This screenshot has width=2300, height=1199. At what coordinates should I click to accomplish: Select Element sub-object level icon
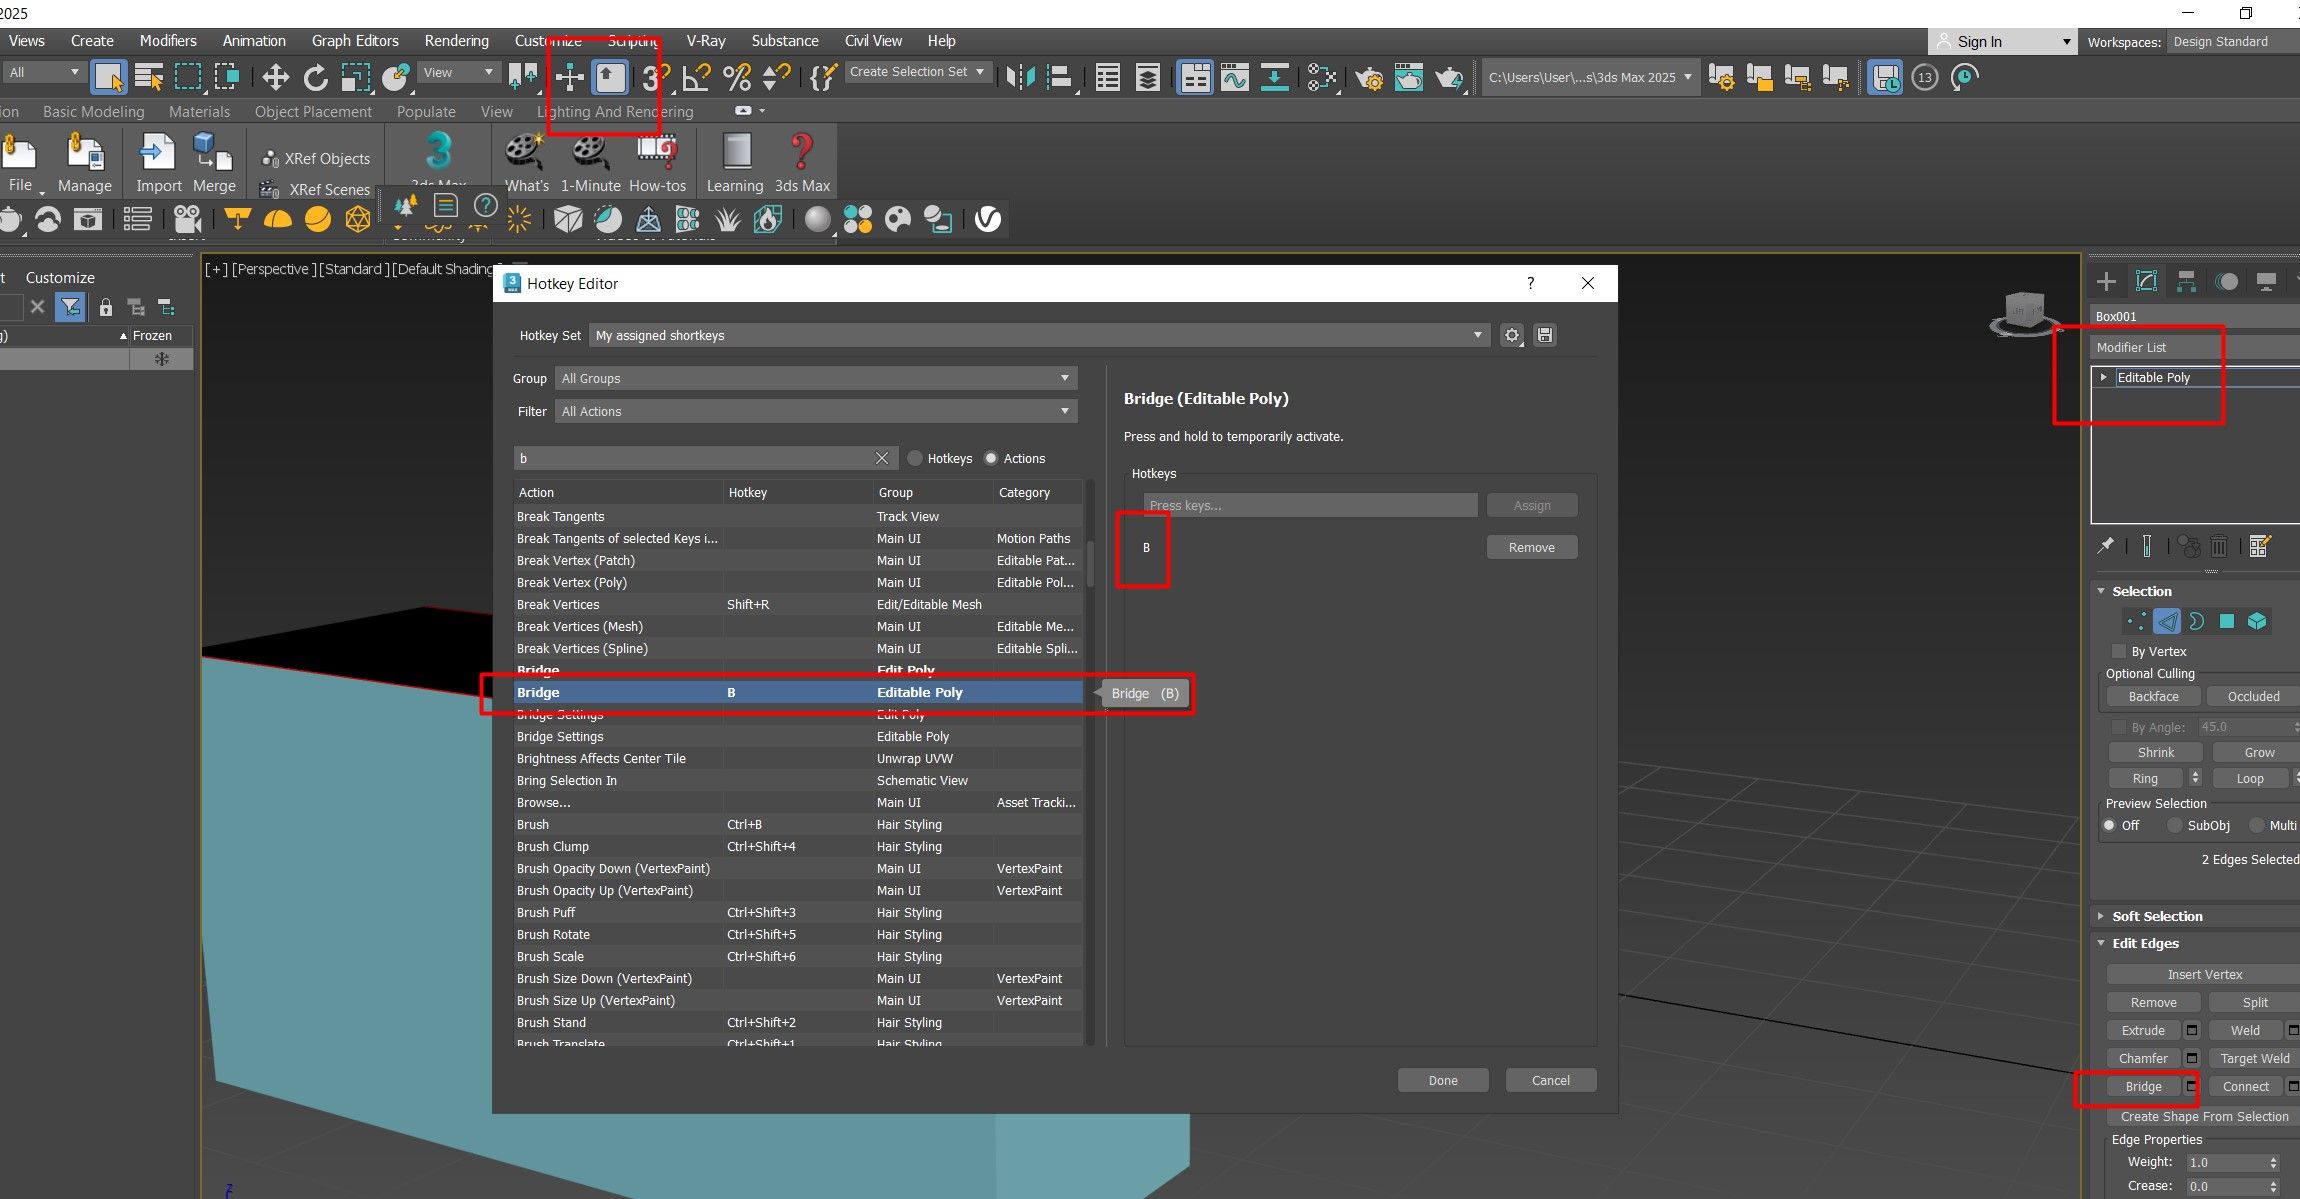pos(2257,621)
